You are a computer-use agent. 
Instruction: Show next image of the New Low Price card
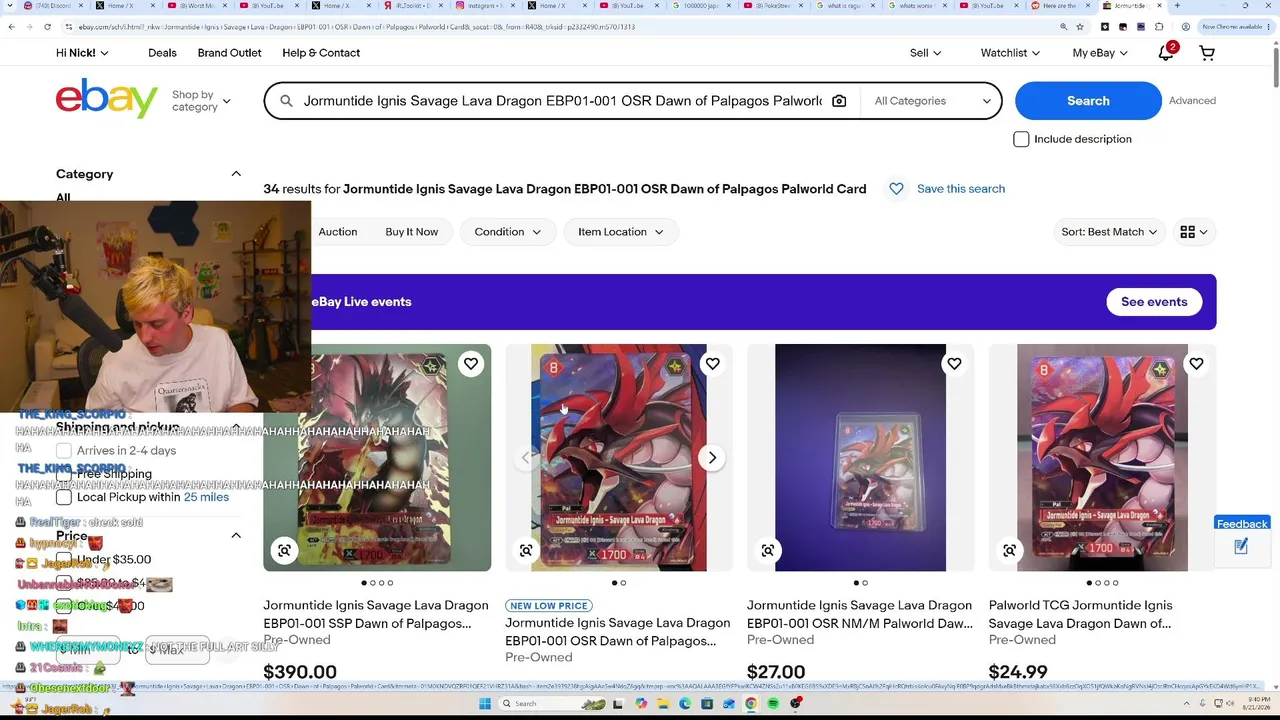(x=712, y=458)
